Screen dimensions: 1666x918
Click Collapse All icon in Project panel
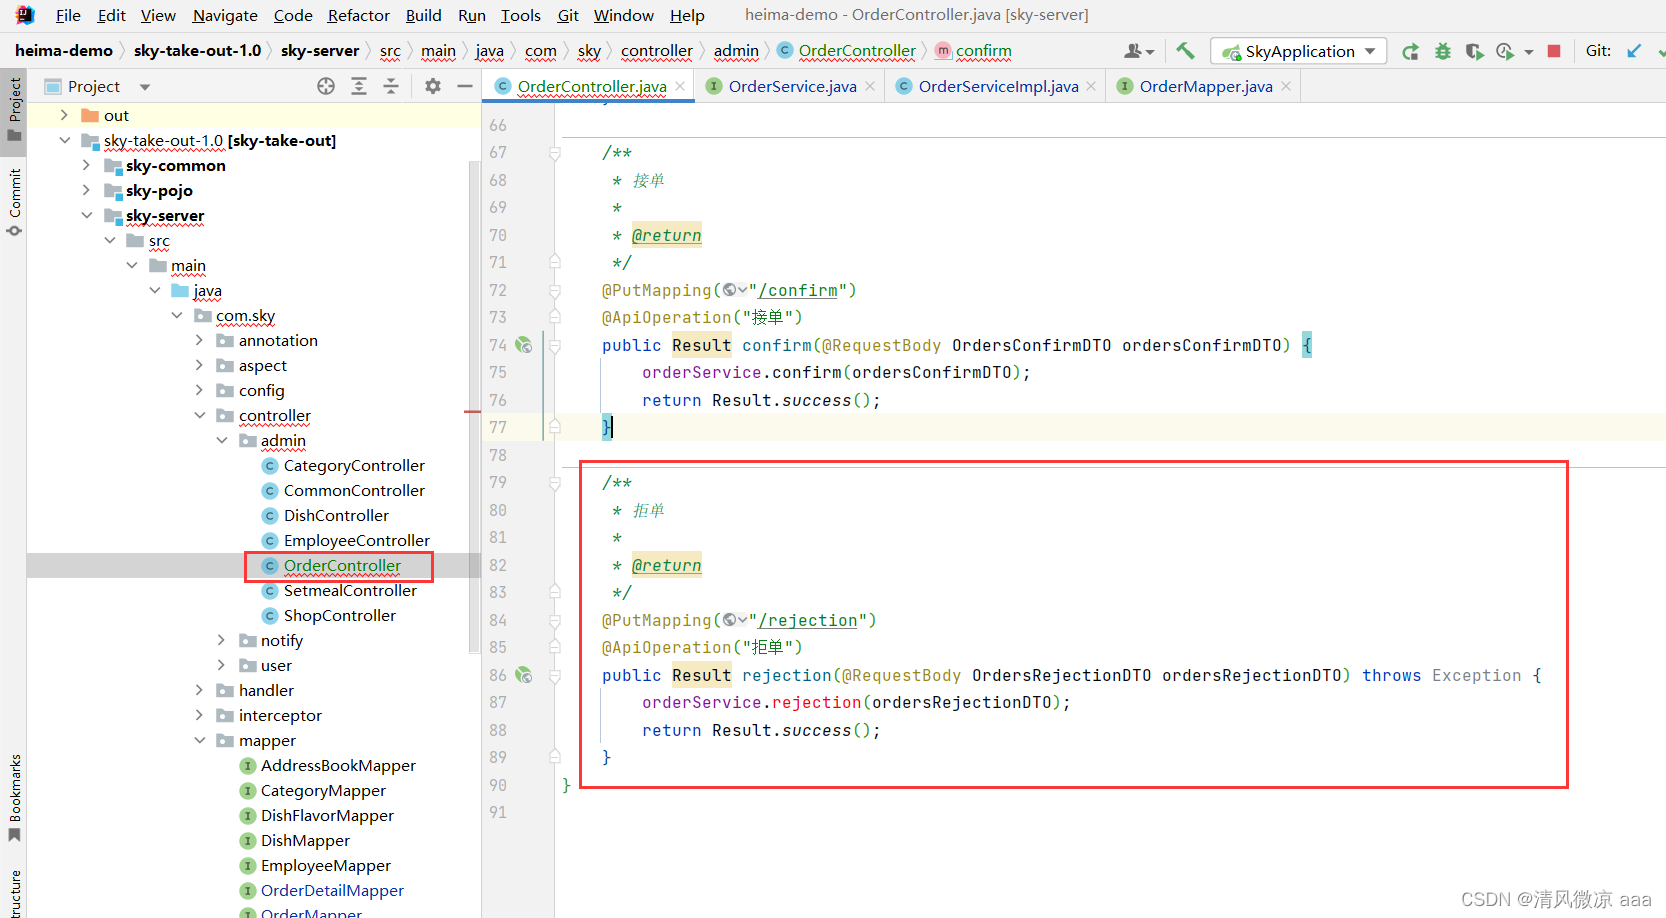[391, 87]
